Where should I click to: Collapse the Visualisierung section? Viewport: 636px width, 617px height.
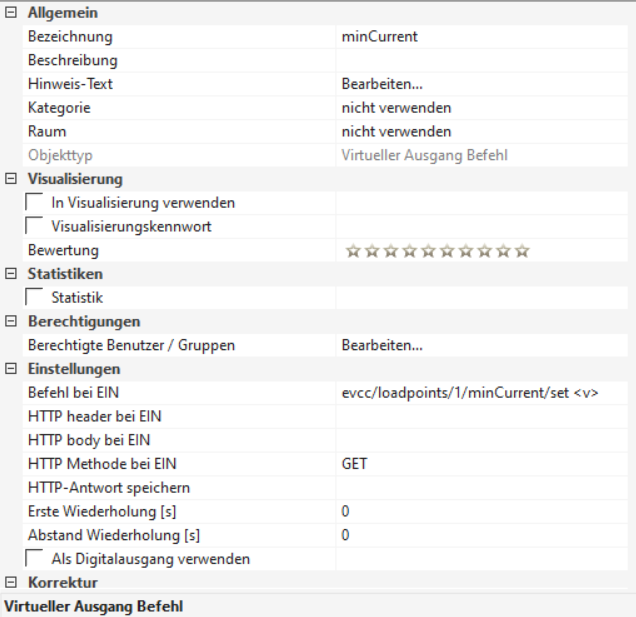pyautogui.click(x=11, y=178)
